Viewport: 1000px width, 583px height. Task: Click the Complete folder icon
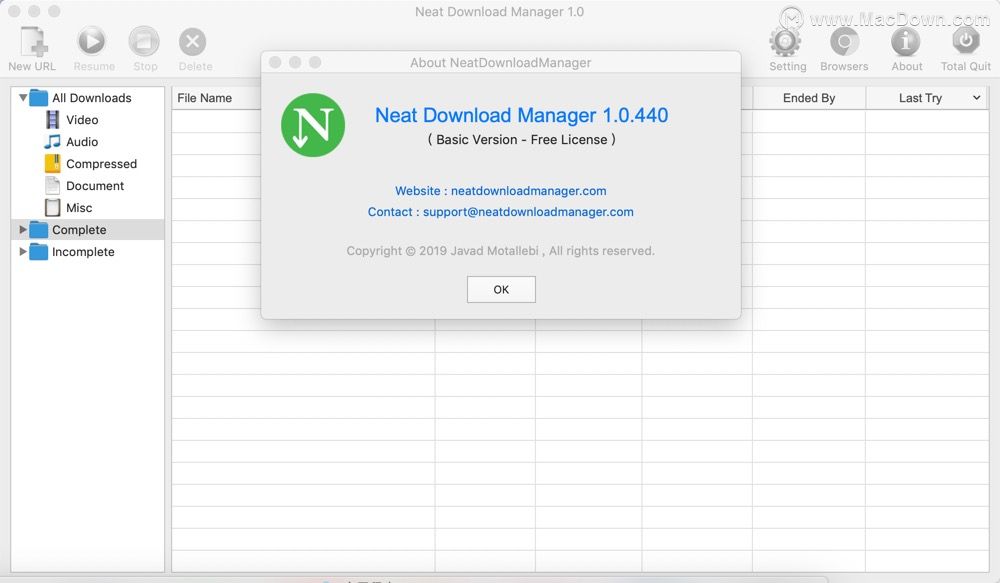39,230
